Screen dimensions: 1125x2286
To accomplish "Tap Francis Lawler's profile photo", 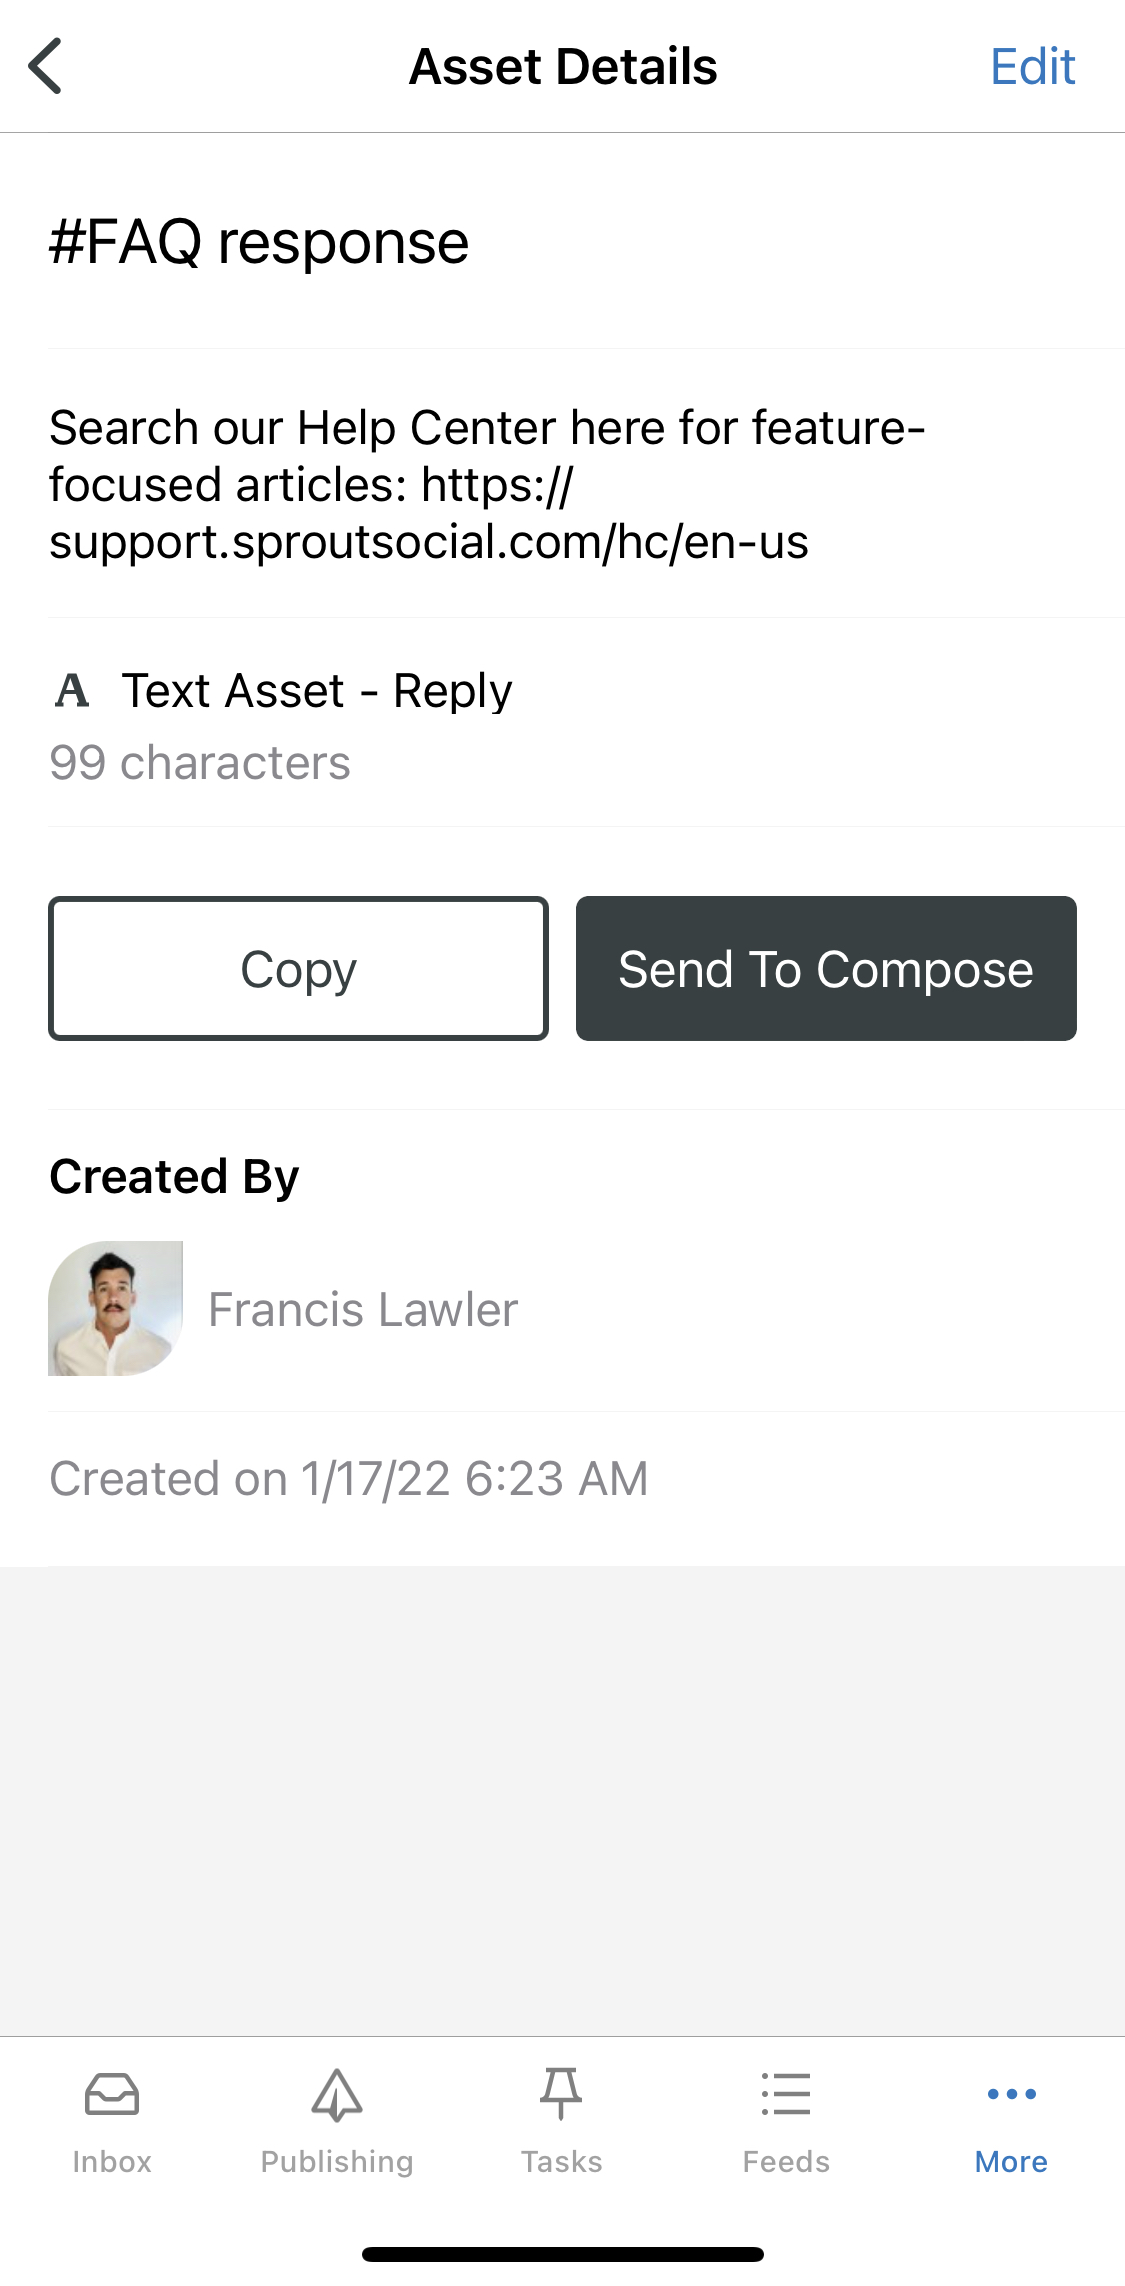I will pyautogui.click(x=115, y=1308).
